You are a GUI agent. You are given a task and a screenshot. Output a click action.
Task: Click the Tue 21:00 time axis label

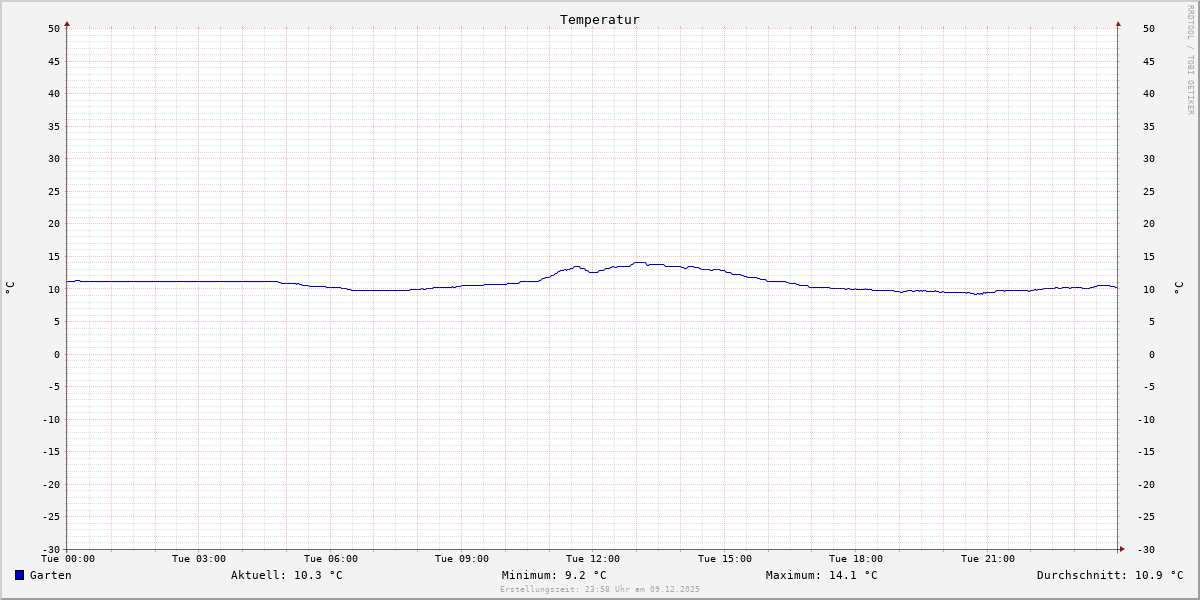tap(987, 559)
